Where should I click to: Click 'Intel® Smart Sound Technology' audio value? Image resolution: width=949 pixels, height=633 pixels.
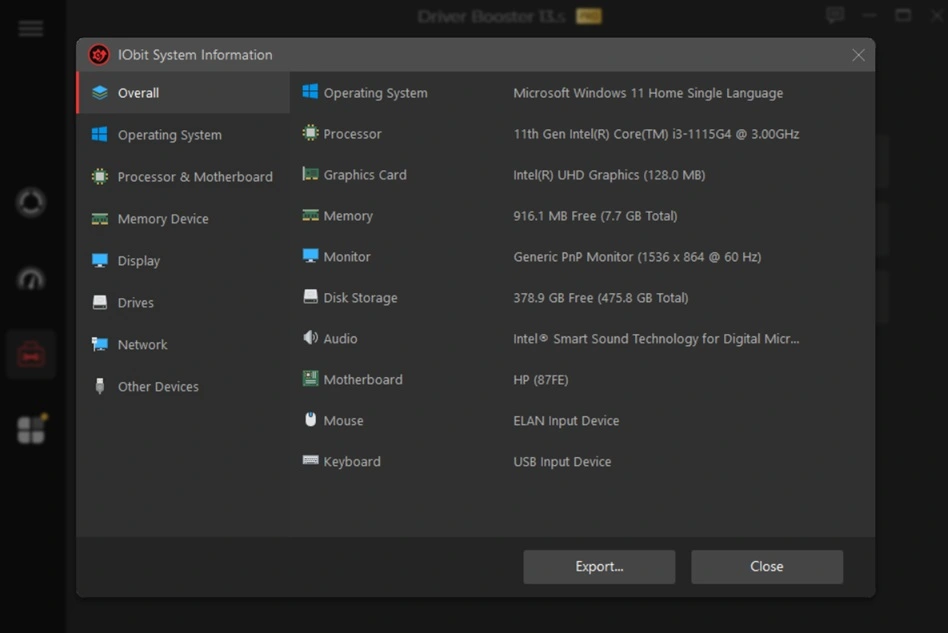[x=656, y=339]
